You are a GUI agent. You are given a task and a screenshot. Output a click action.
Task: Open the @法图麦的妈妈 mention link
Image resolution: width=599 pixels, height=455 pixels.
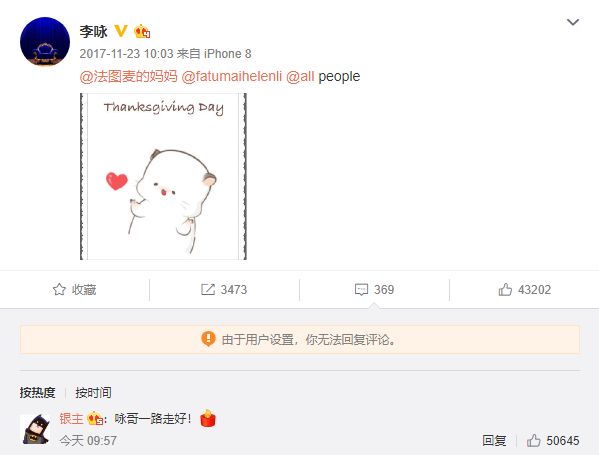pos(129,76)
